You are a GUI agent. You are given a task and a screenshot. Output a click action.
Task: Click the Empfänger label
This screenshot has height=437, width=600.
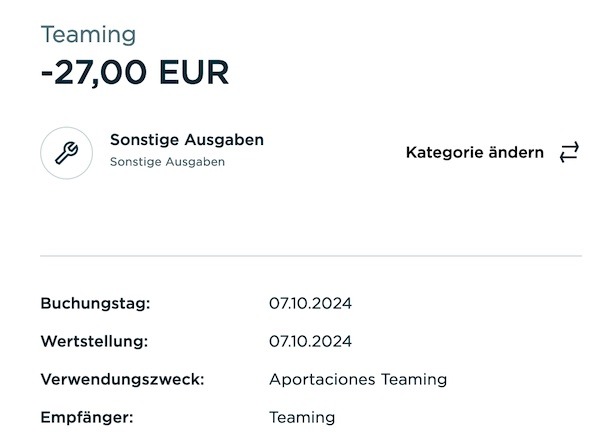point(87,417)
